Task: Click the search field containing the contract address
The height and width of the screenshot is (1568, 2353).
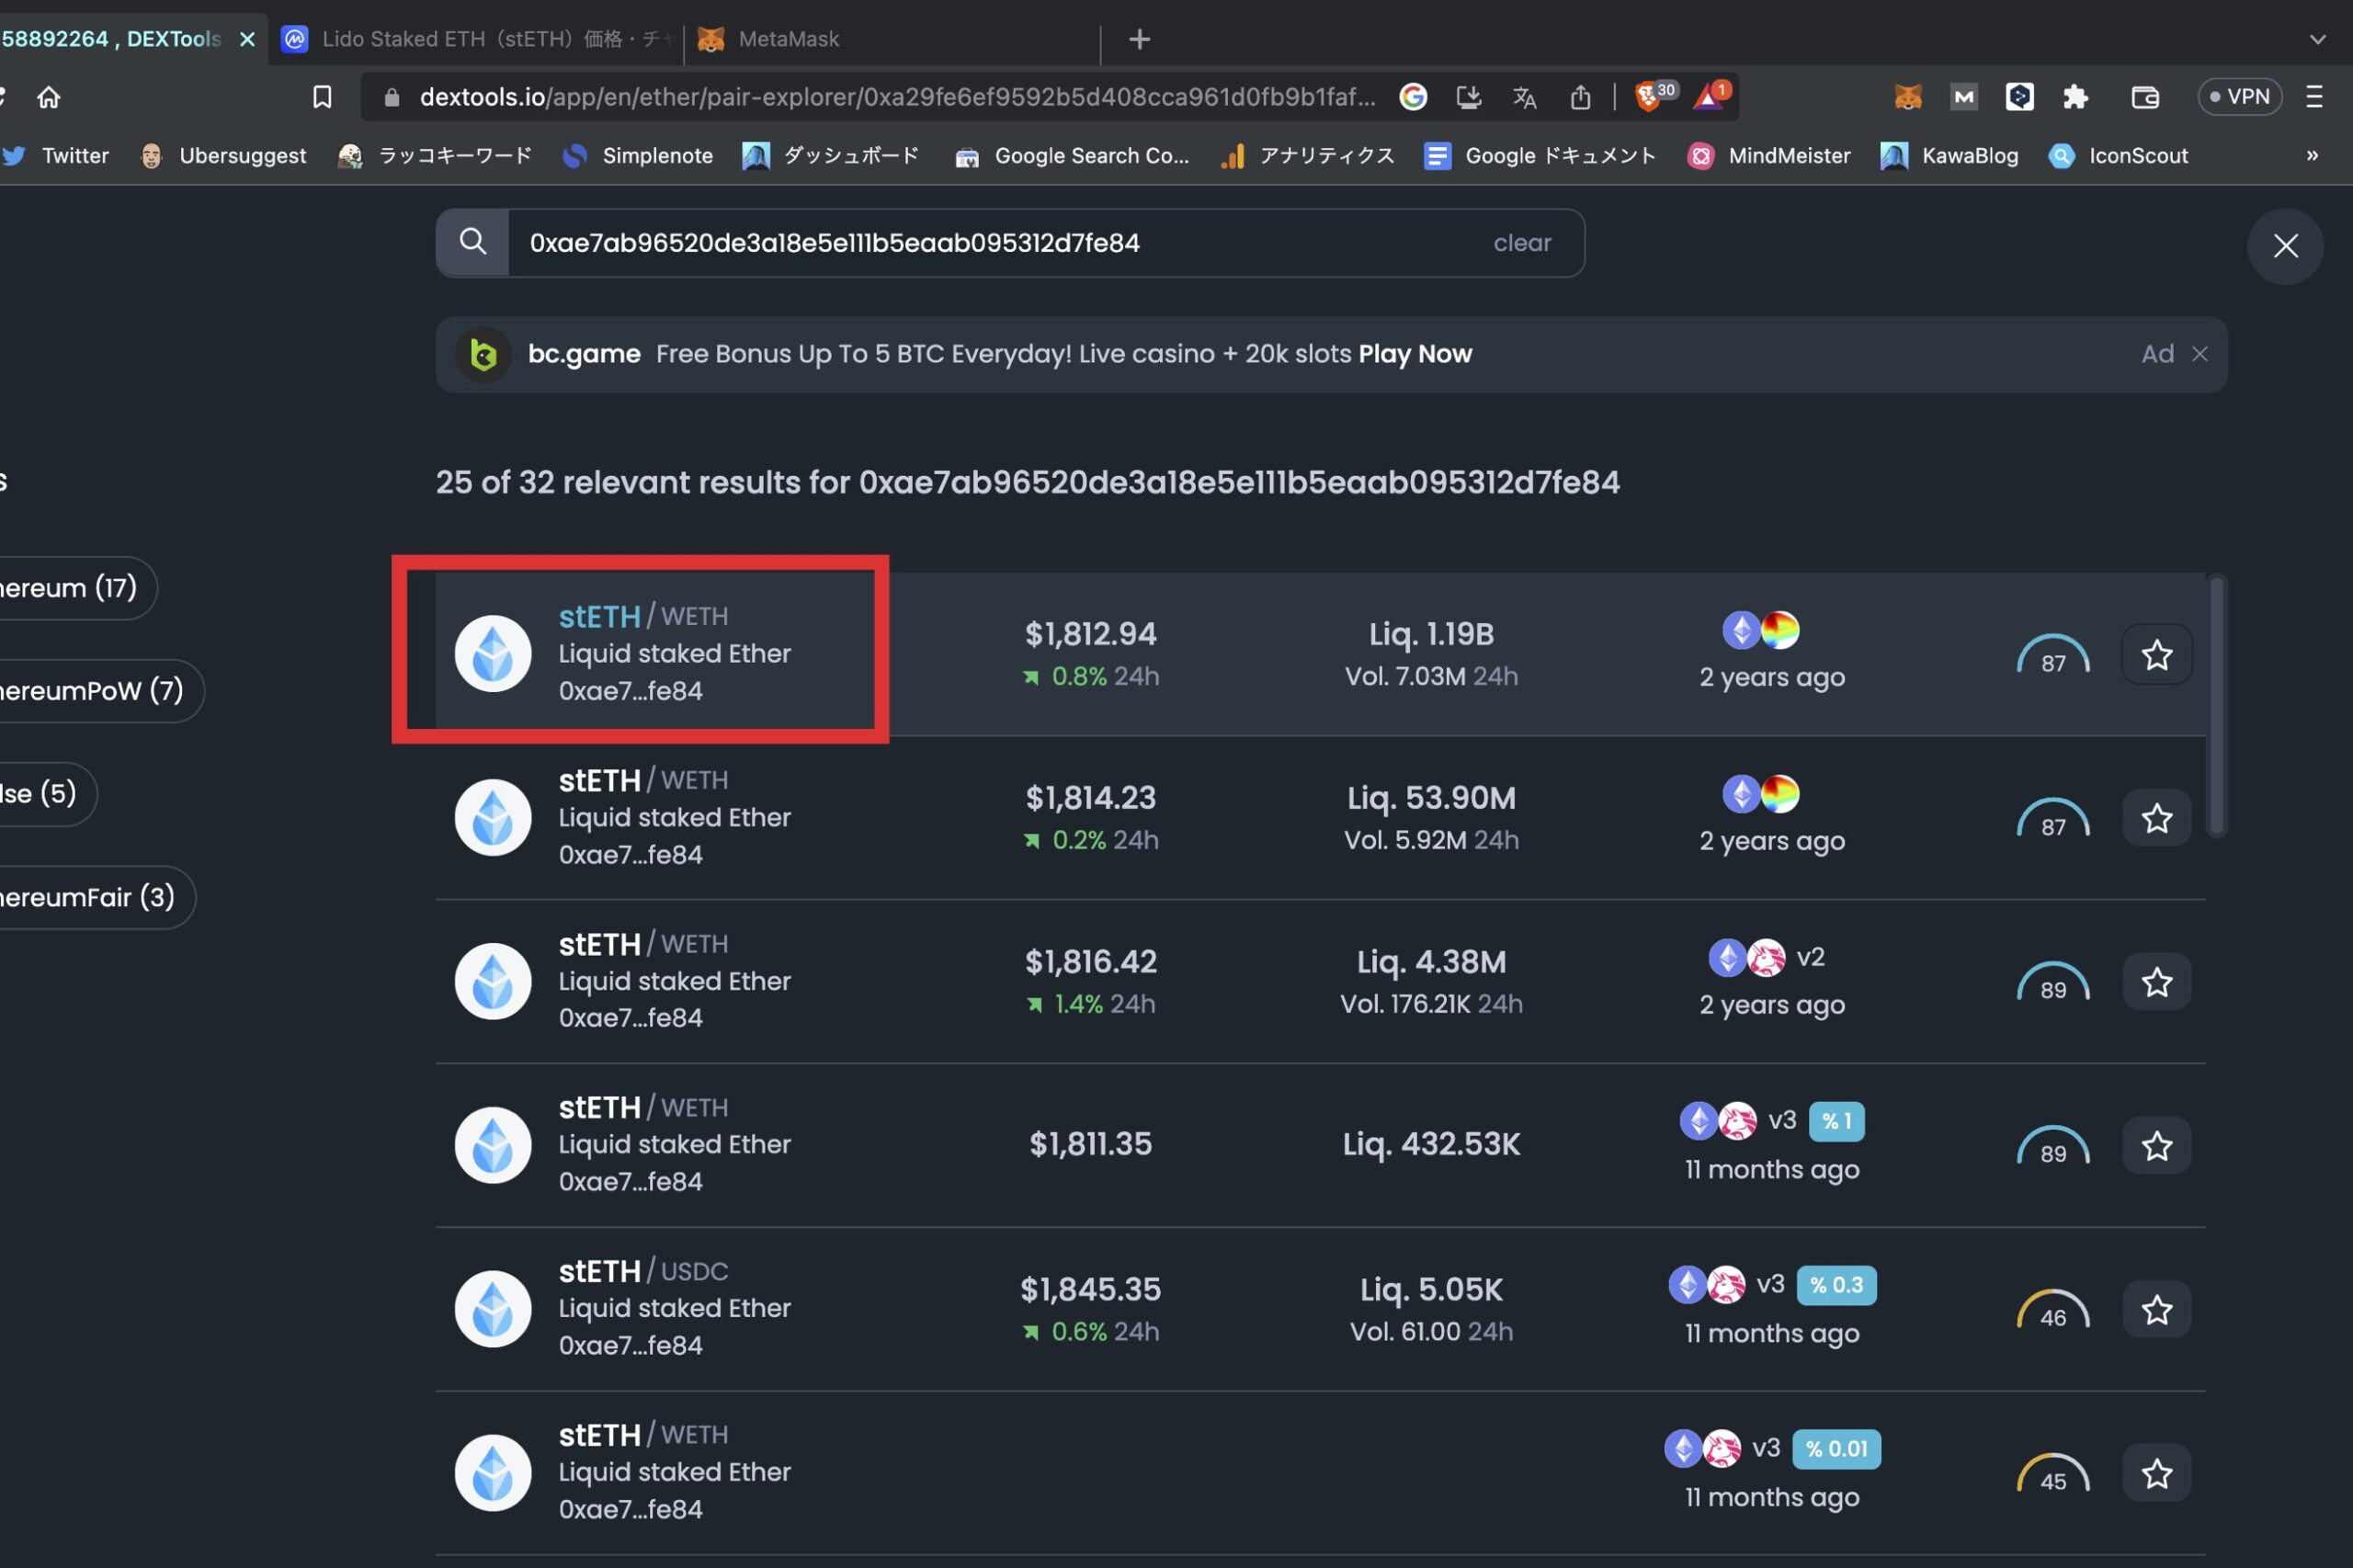Action: coord(1000,242)
